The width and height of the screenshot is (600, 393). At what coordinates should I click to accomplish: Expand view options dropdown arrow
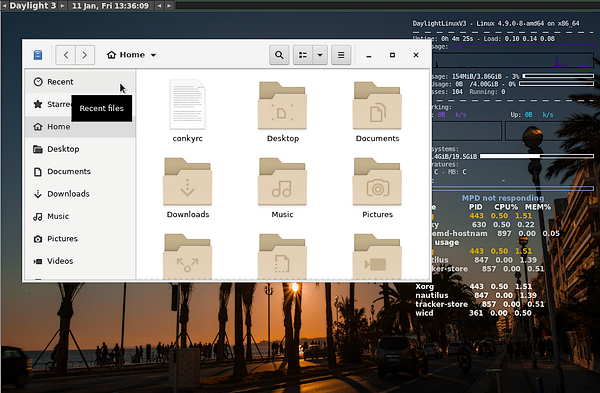[320, 55]
